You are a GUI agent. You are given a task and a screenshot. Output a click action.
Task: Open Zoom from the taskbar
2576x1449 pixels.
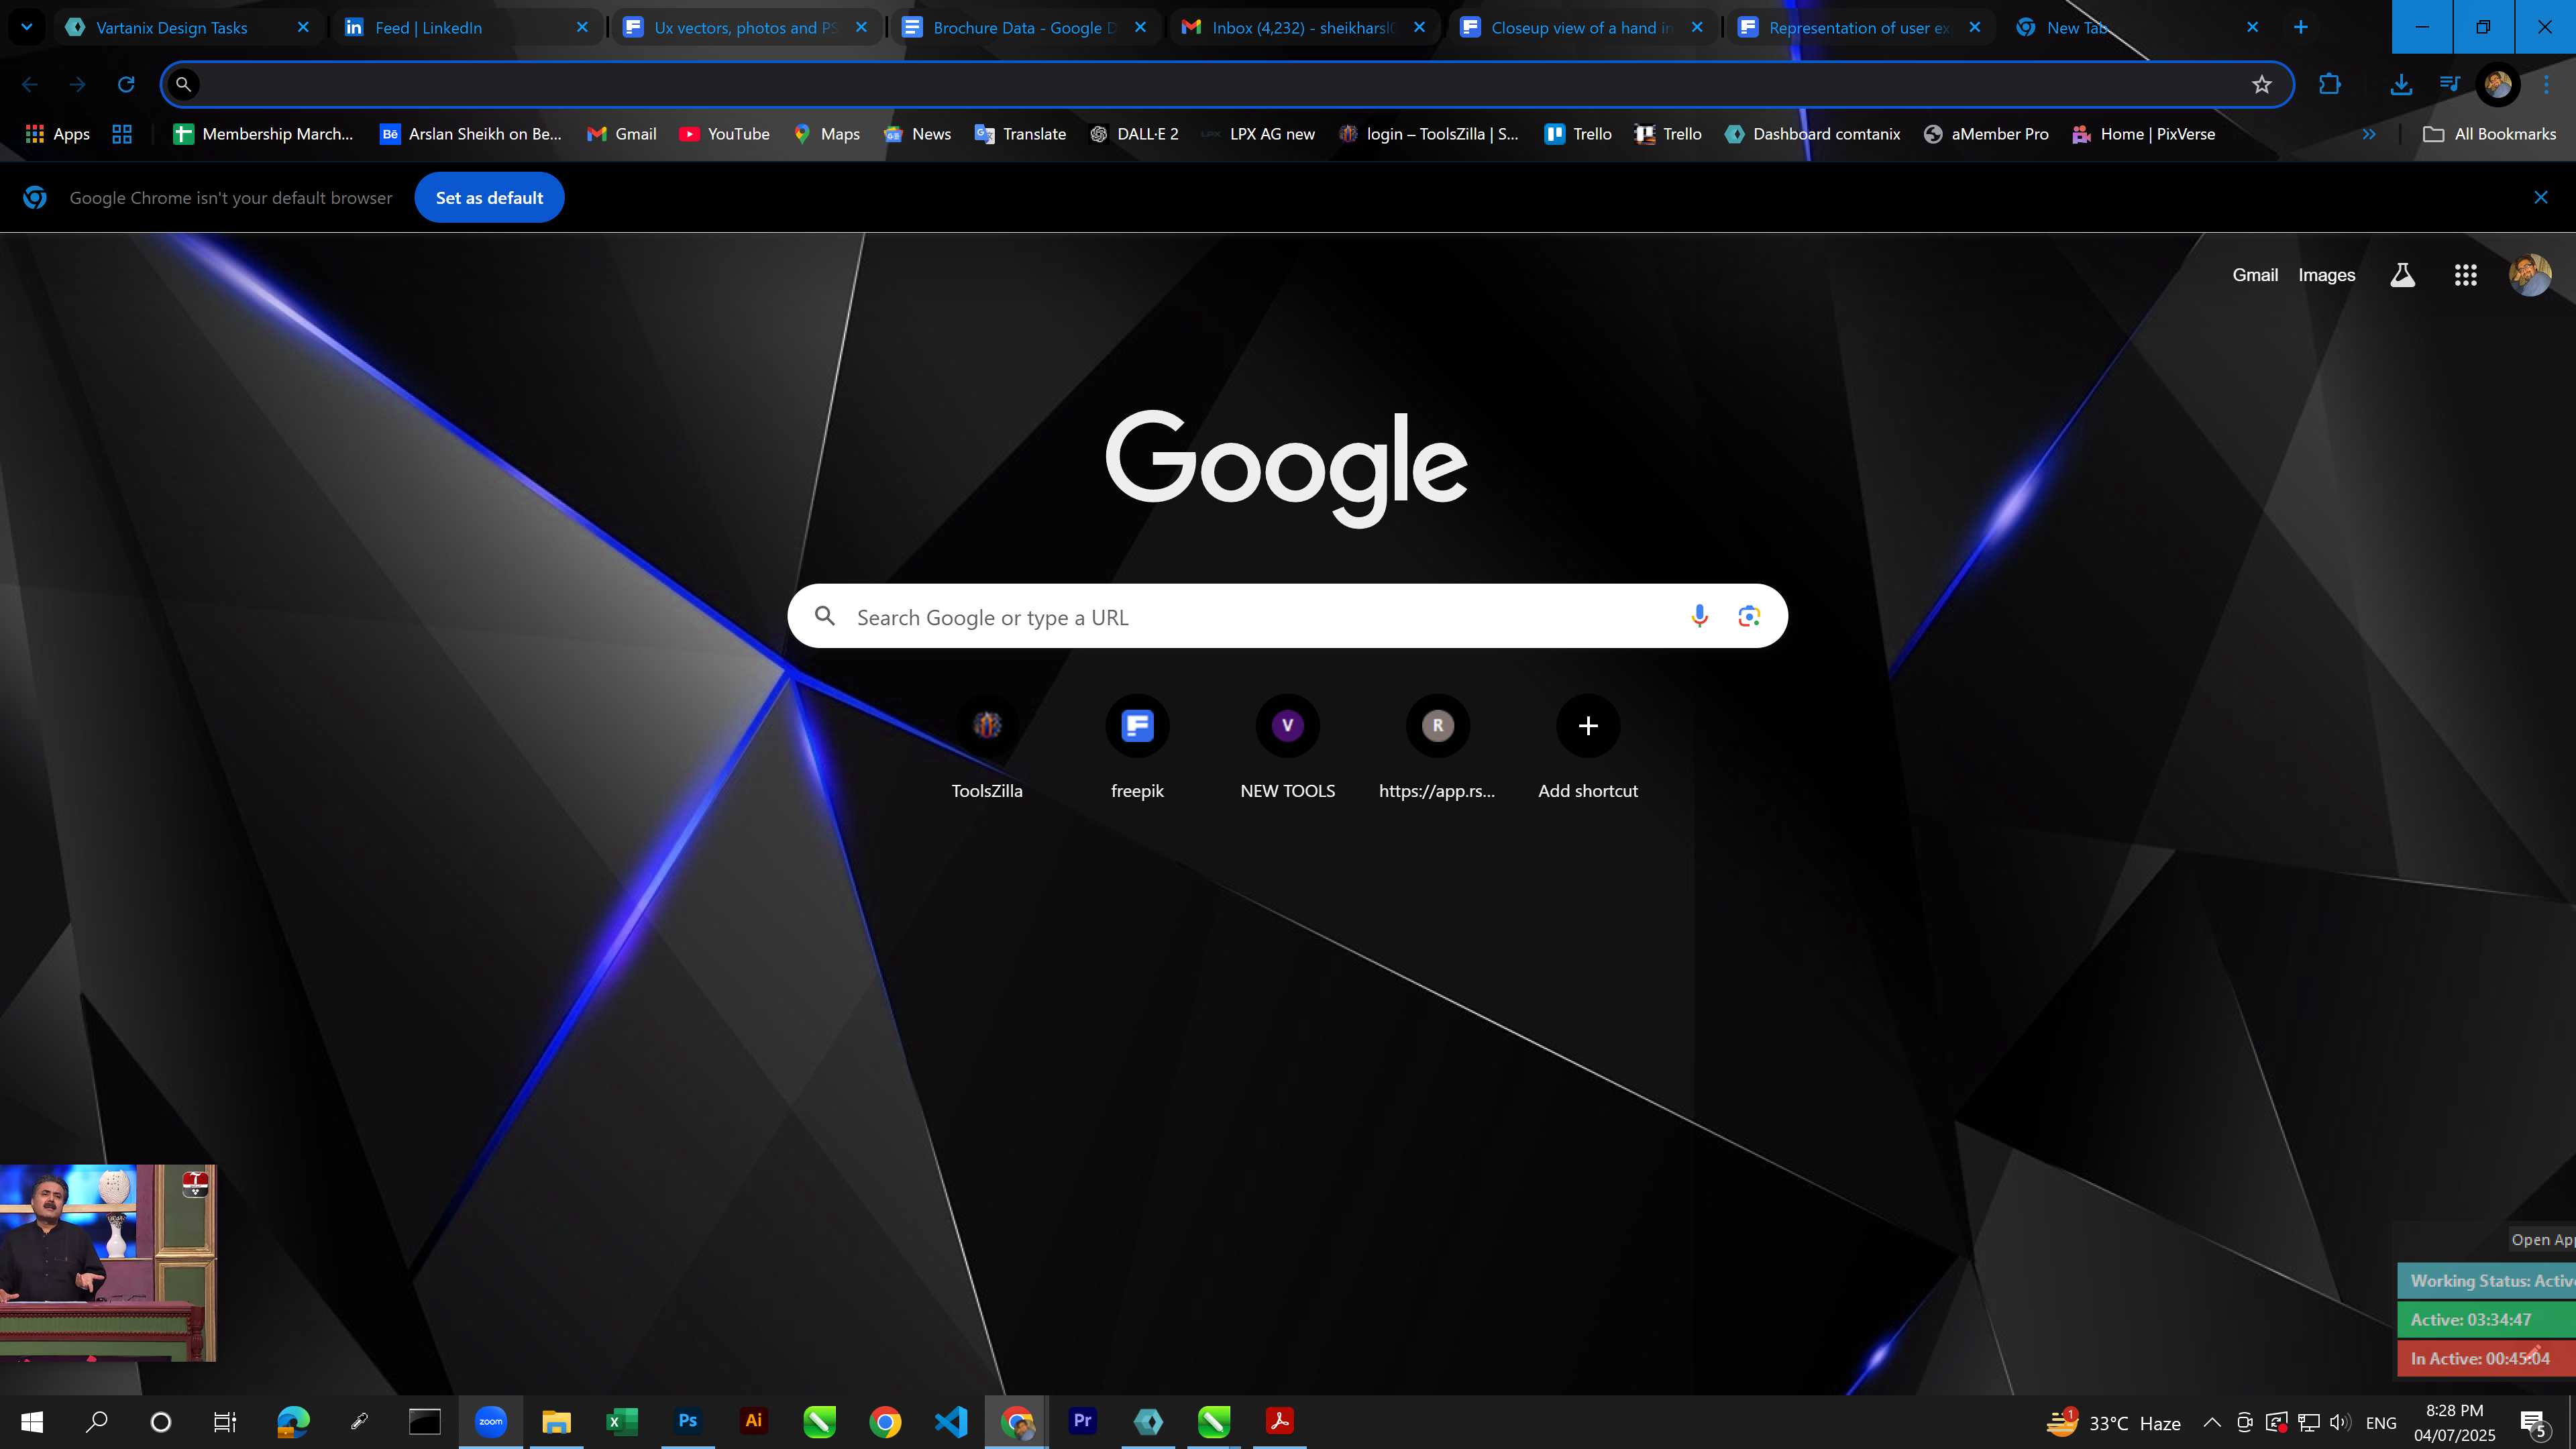pos(491,1421)
